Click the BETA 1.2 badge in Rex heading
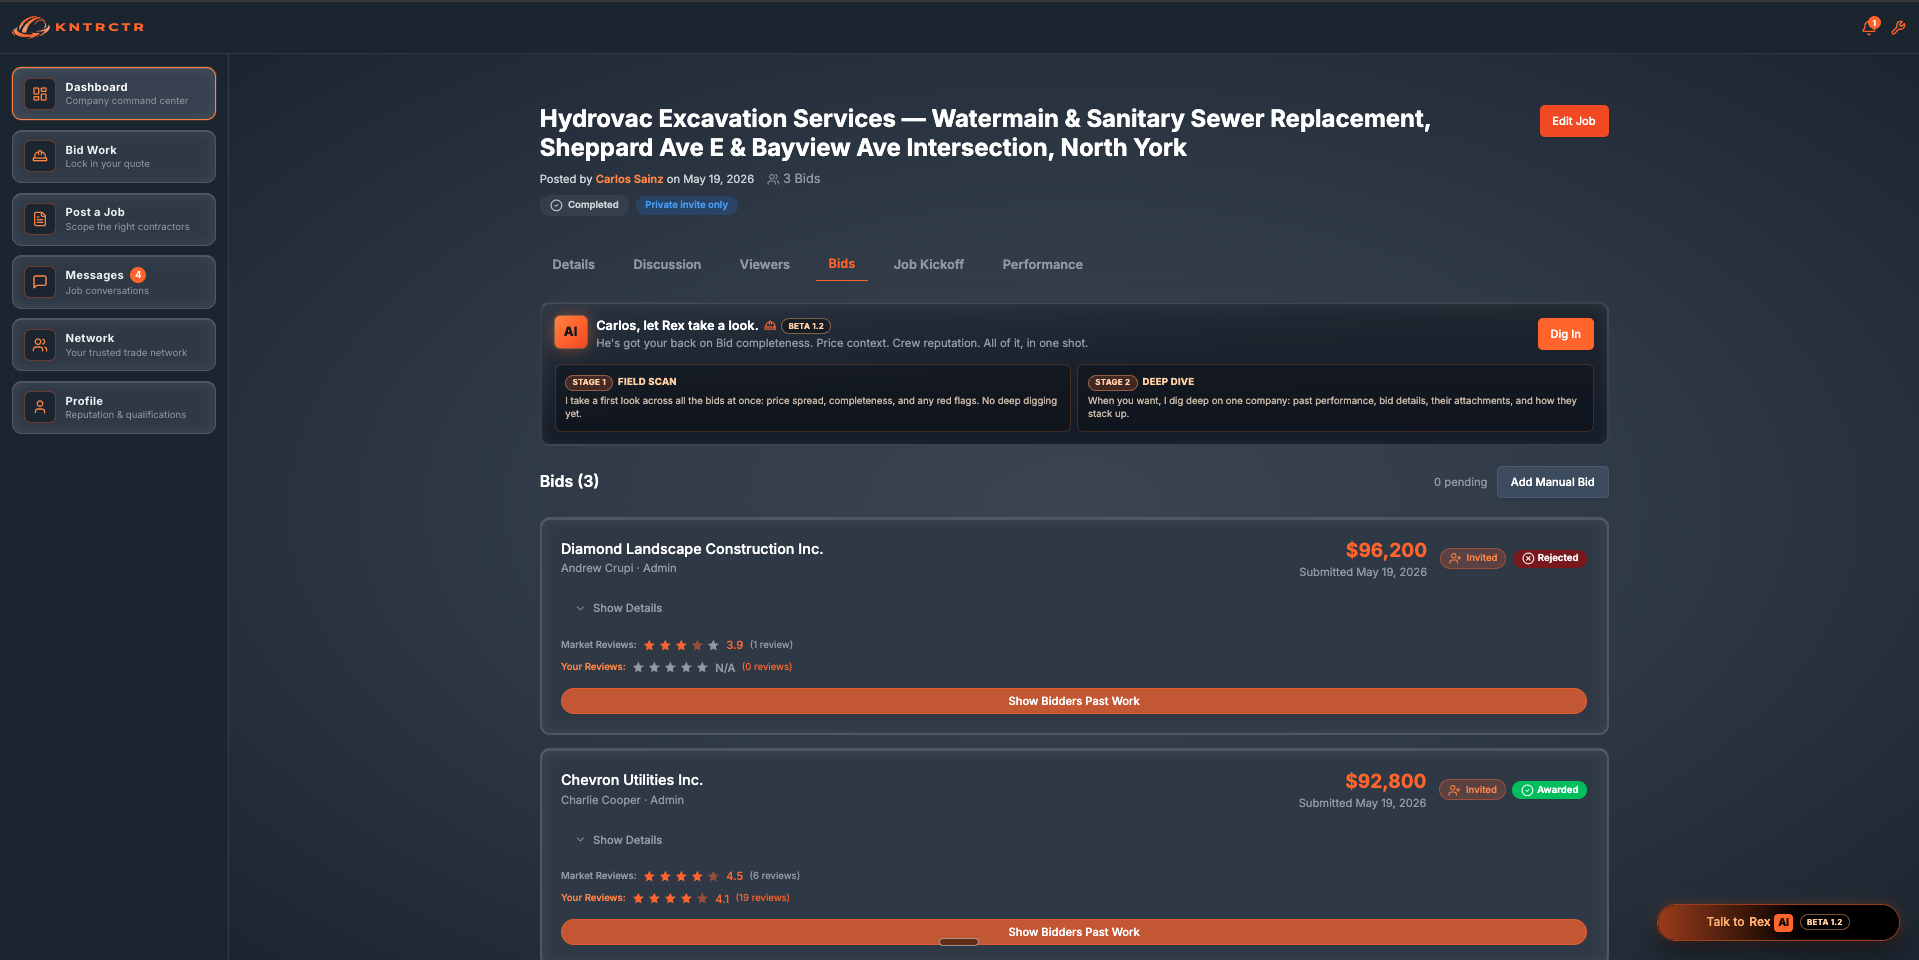The image size is (1919, 960). [x=806, y=326]
